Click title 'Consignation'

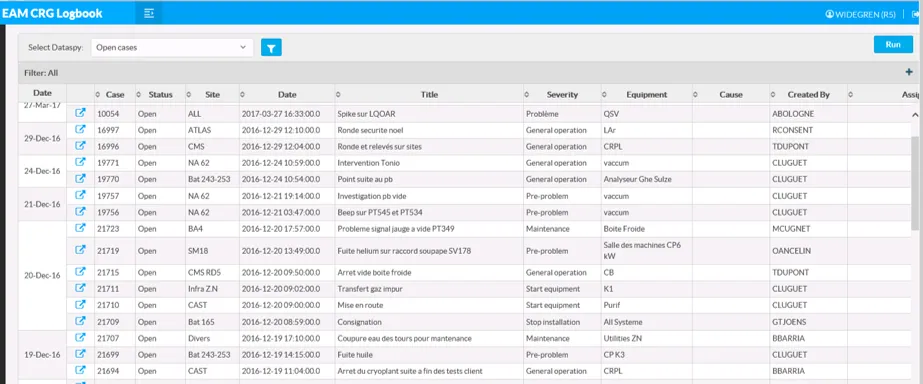pyautogui.click(x=359, y=322)
